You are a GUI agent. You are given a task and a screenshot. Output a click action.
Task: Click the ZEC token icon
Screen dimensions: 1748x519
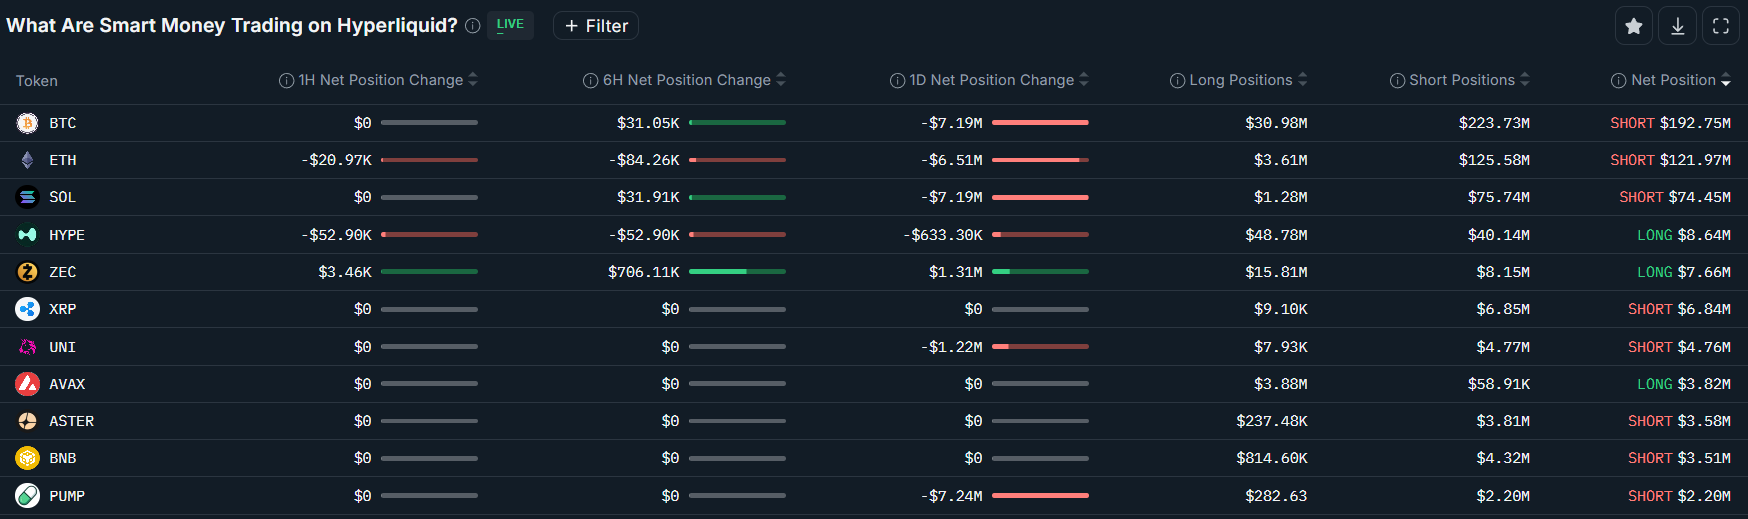point(27,272)
